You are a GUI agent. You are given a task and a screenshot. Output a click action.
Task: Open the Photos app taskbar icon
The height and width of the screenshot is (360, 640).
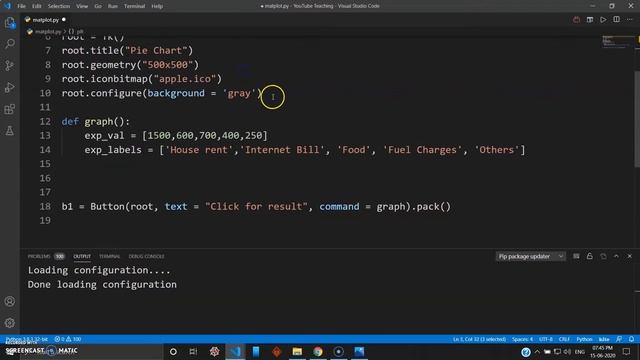point(359,351)
